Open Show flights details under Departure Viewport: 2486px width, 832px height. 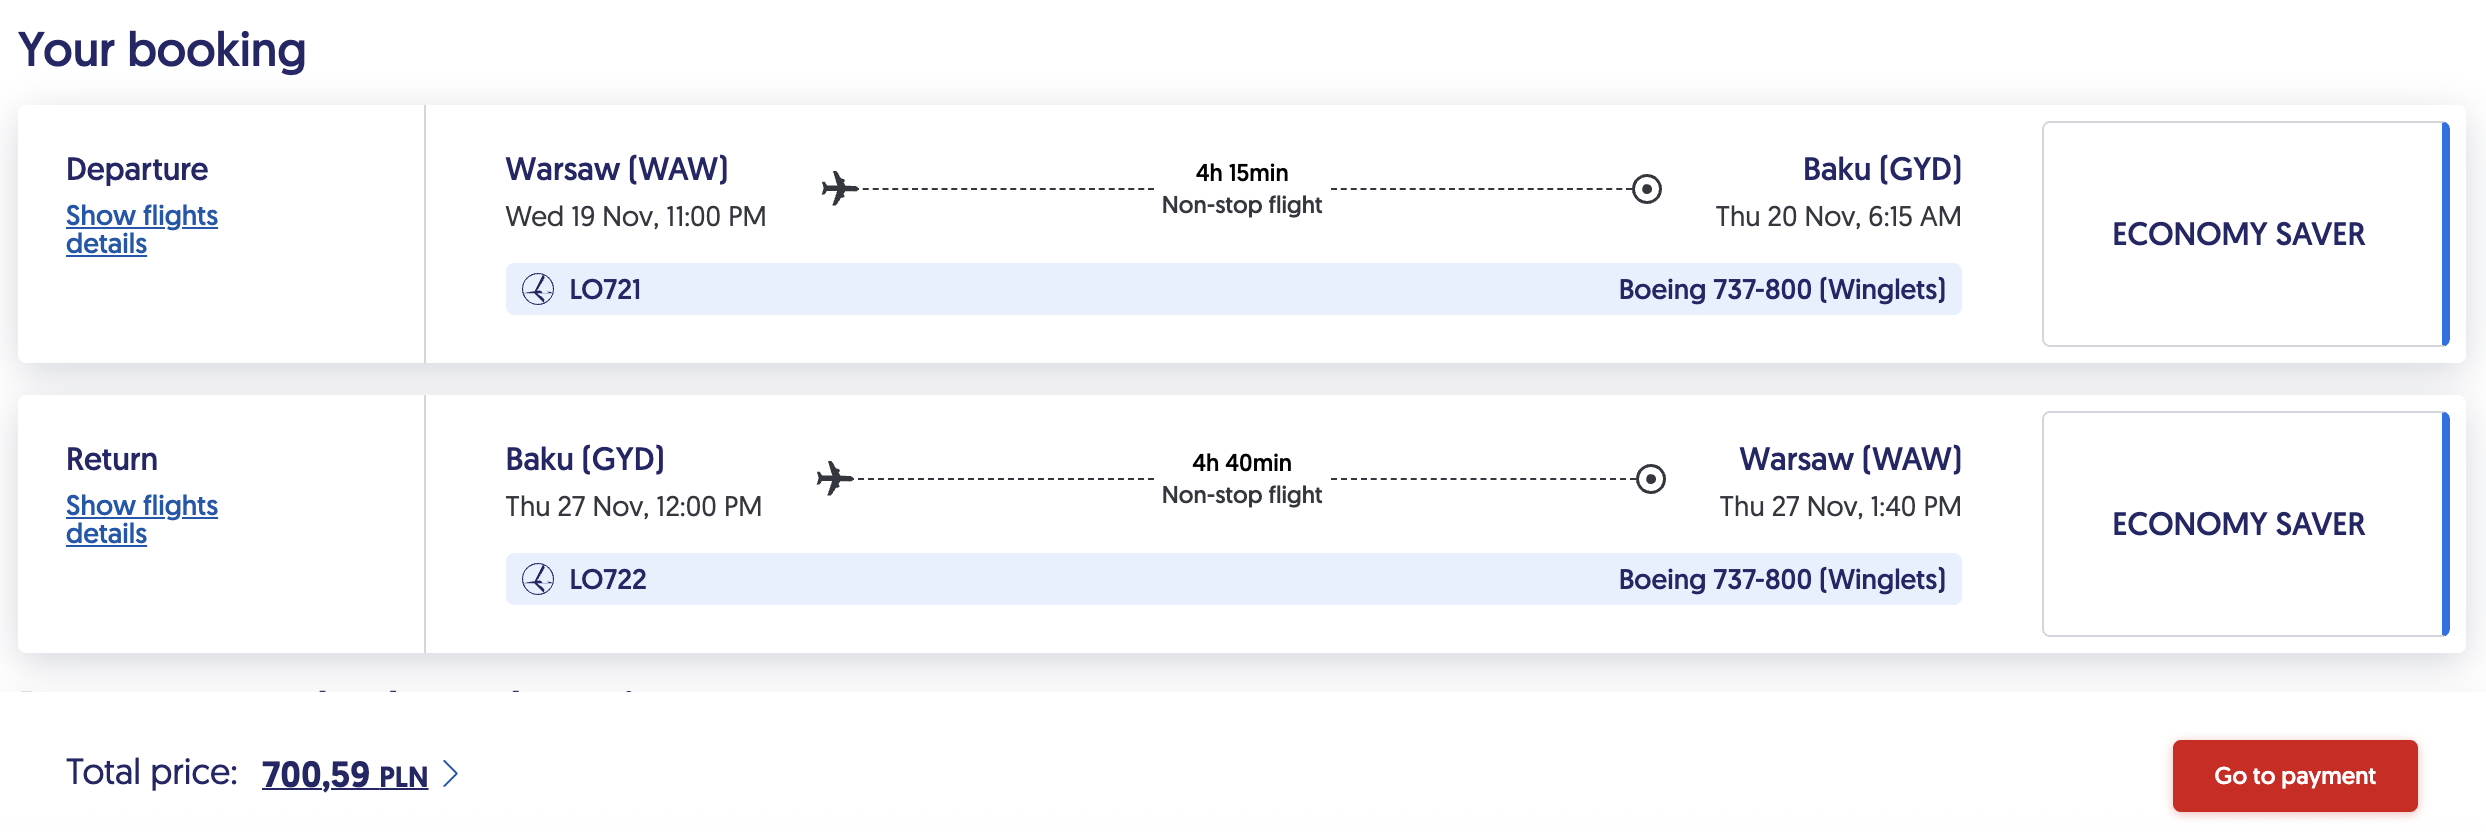pyautogui.click(x=141, y=229)
